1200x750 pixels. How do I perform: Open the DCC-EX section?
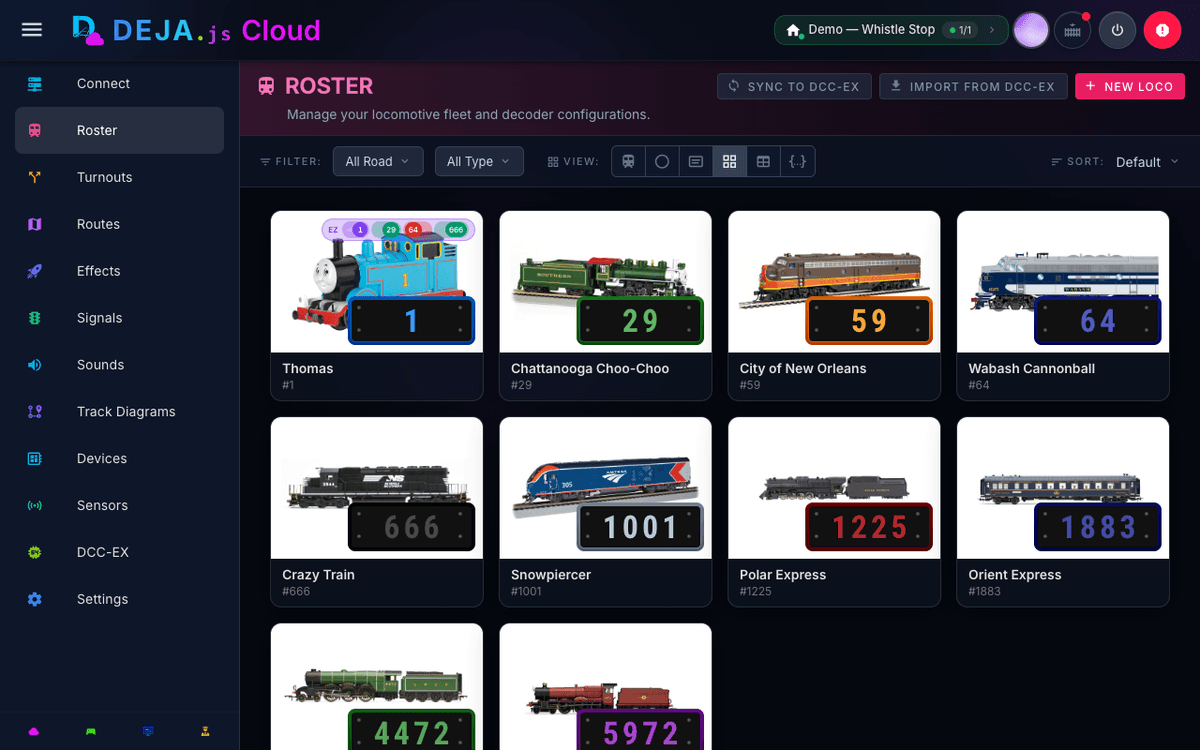(119, 552)
